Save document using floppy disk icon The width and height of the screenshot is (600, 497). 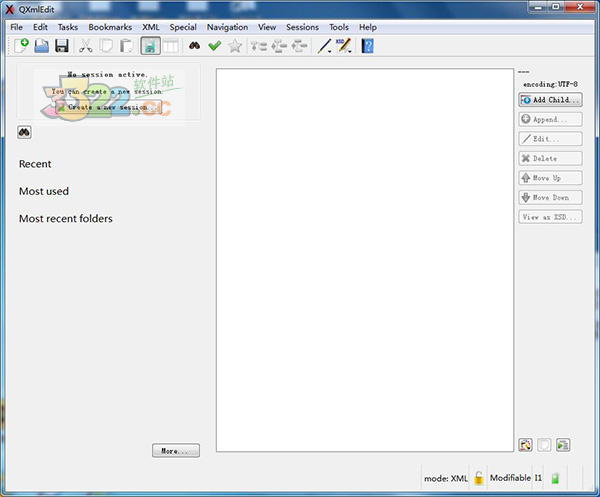61,46
